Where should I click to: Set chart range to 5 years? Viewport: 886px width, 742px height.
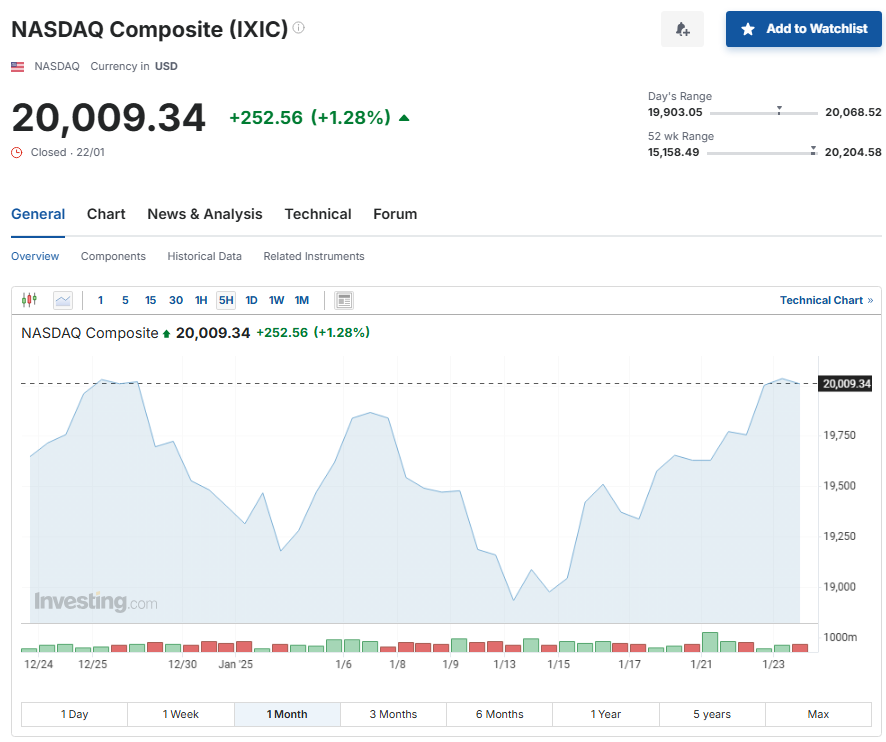coord(712,714)
